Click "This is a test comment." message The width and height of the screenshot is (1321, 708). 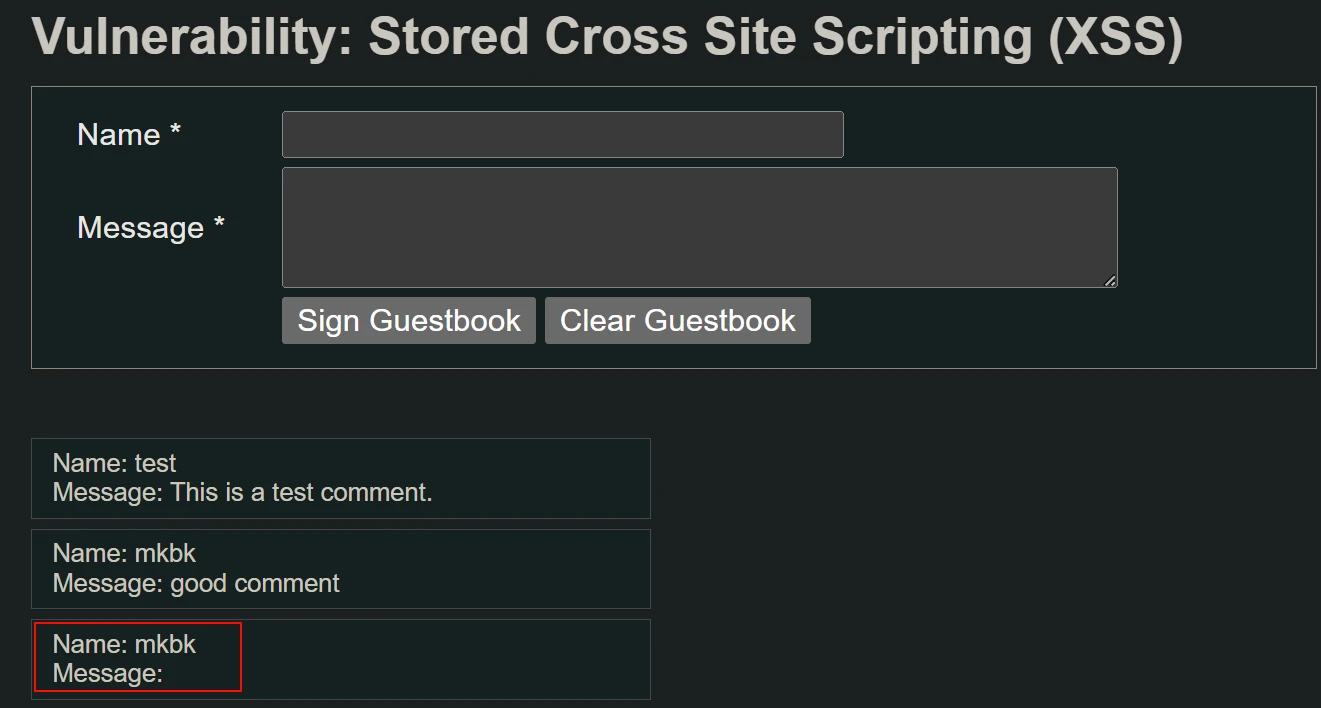tap(301, 492)
